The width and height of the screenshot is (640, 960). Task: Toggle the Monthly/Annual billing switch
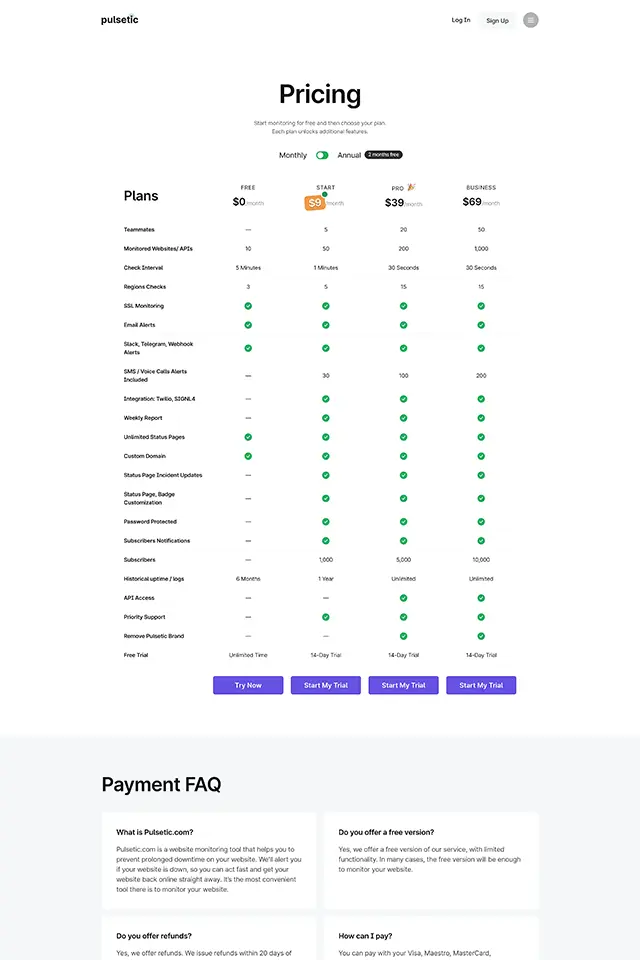[x=322, y=155]
